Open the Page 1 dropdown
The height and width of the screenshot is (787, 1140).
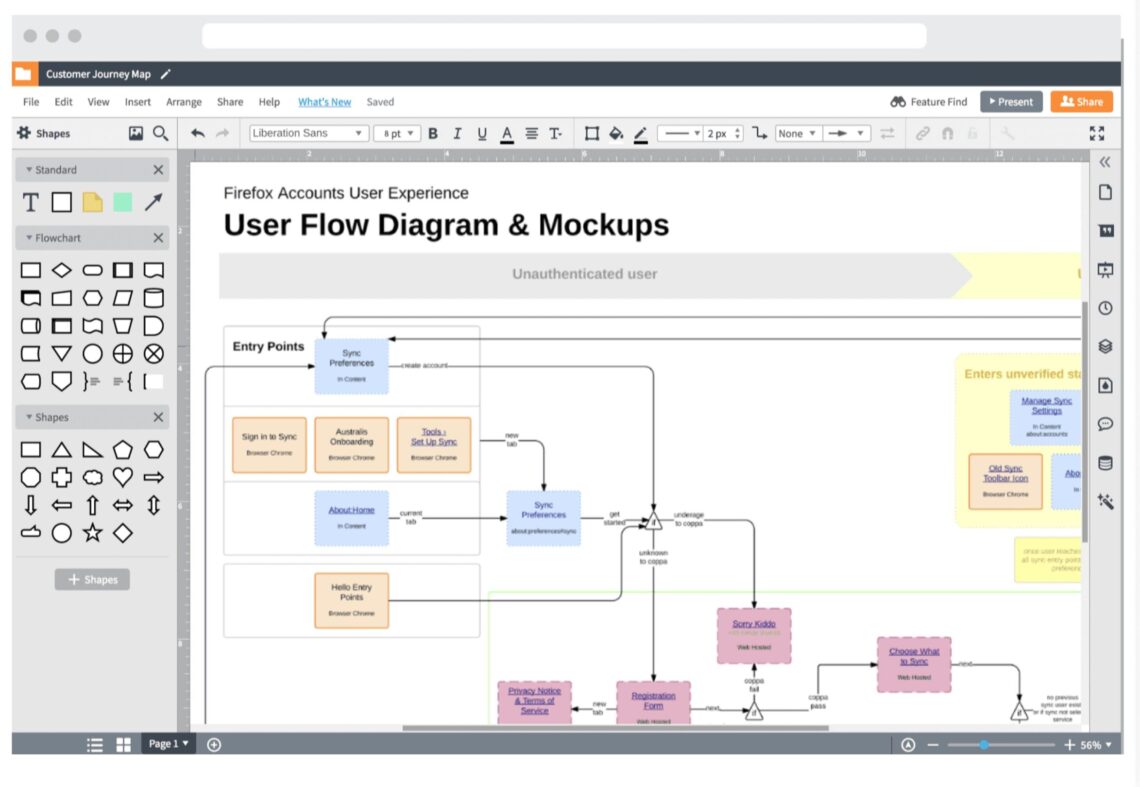[x=168, y=744]
